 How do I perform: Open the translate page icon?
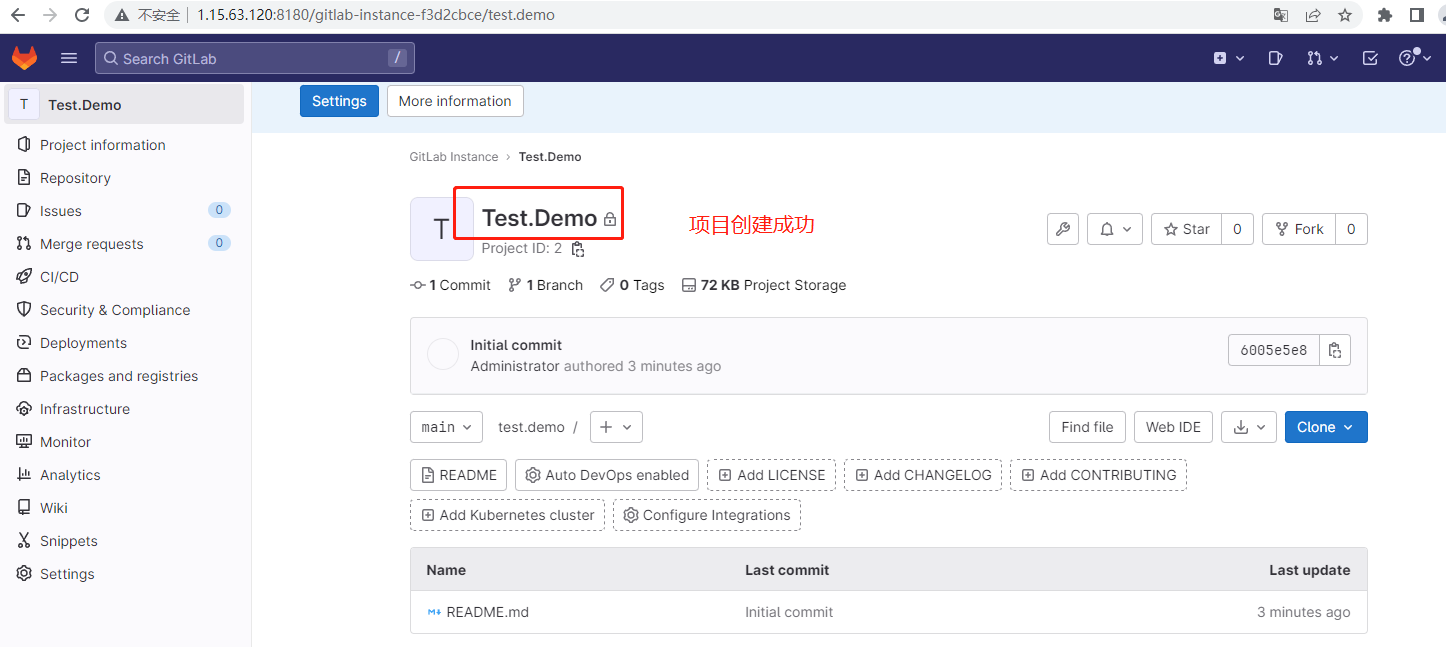(1281, 15)
